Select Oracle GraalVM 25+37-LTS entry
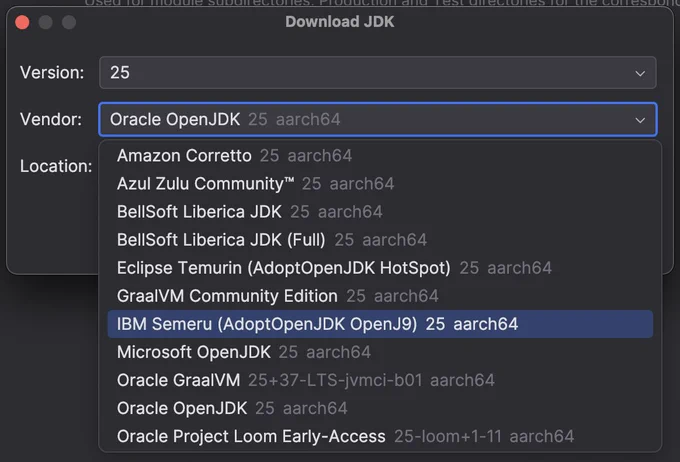The height and width of the screenshot is (462, 680). click(380, 380)
